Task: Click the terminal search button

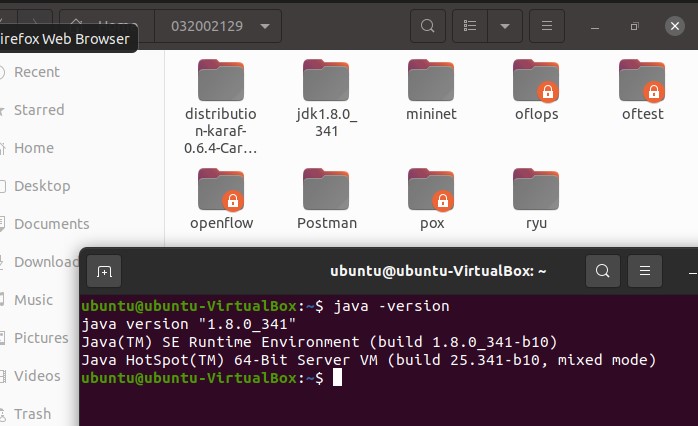Action: [603, 271]
